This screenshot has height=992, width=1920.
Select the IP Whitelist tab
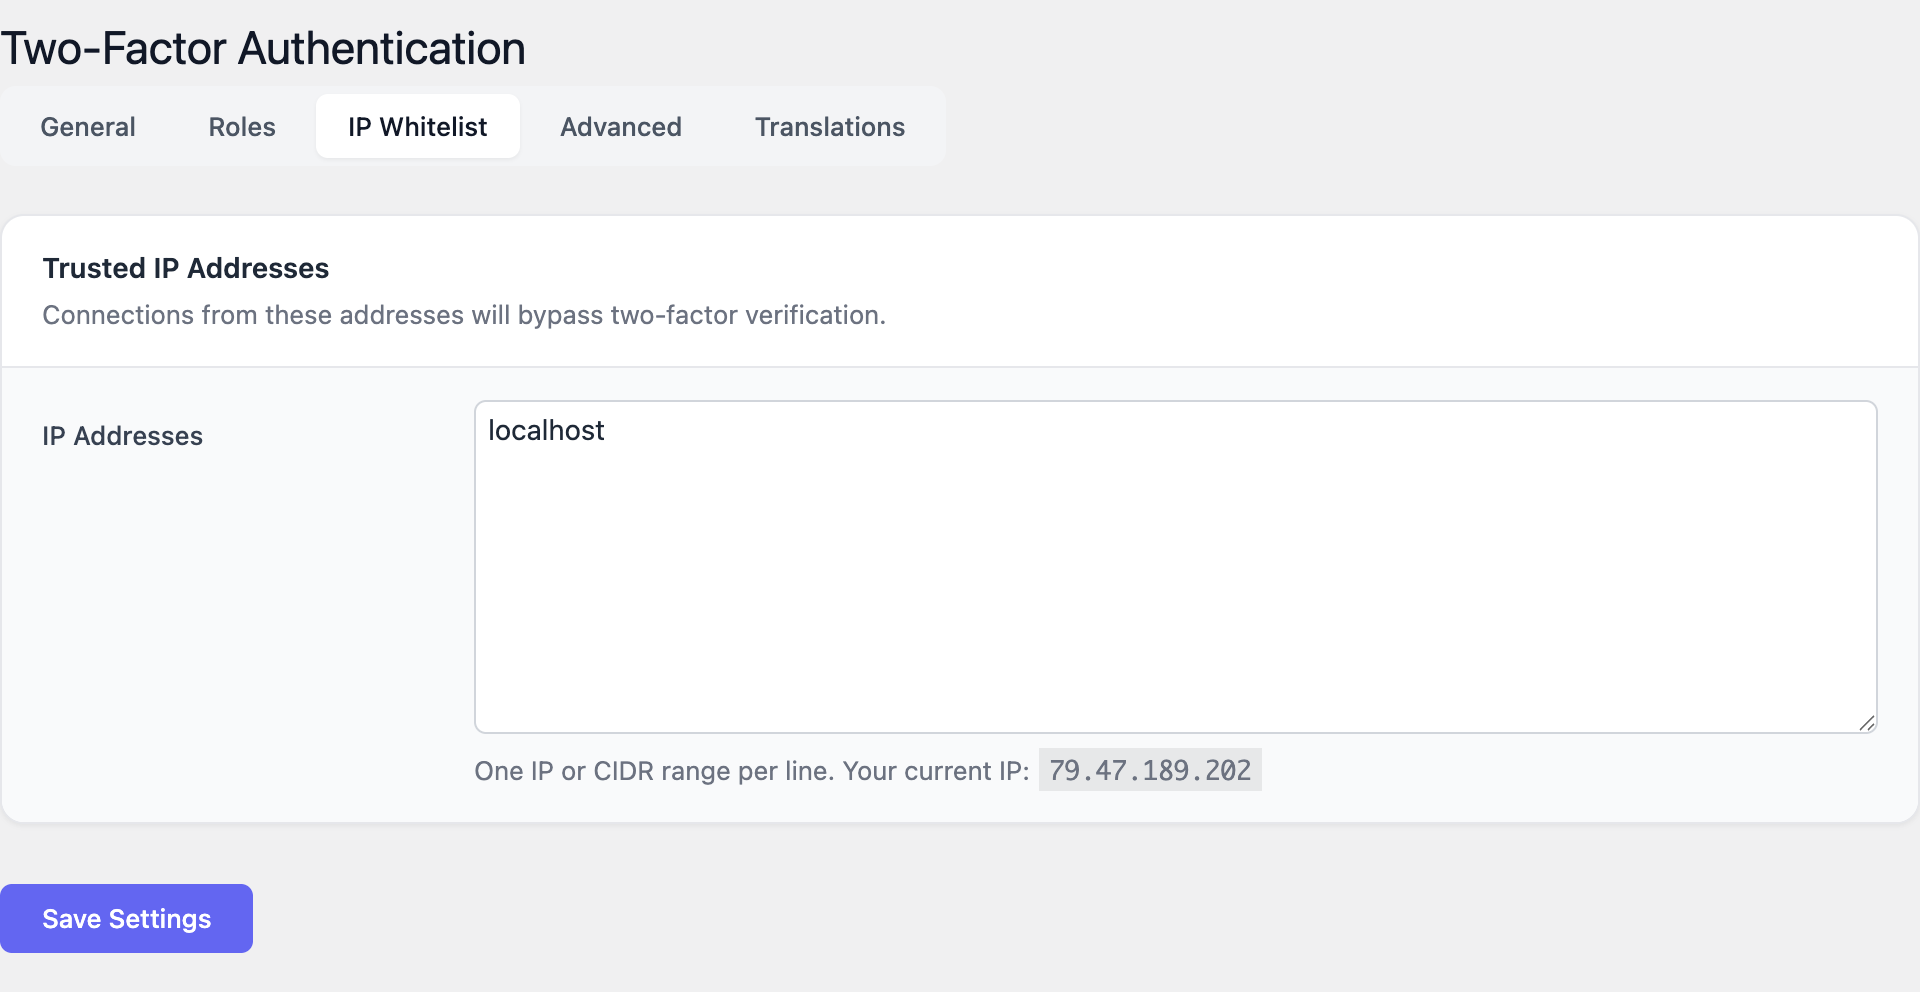(x=417, y=127)
